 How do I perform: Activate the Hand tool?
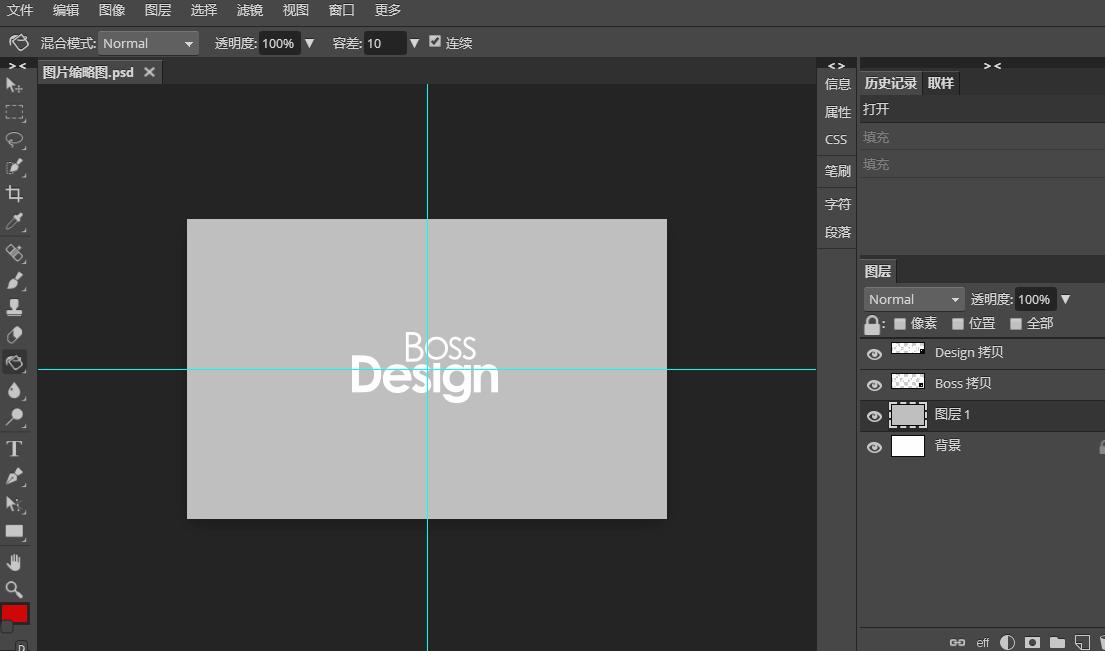(15, 562)
